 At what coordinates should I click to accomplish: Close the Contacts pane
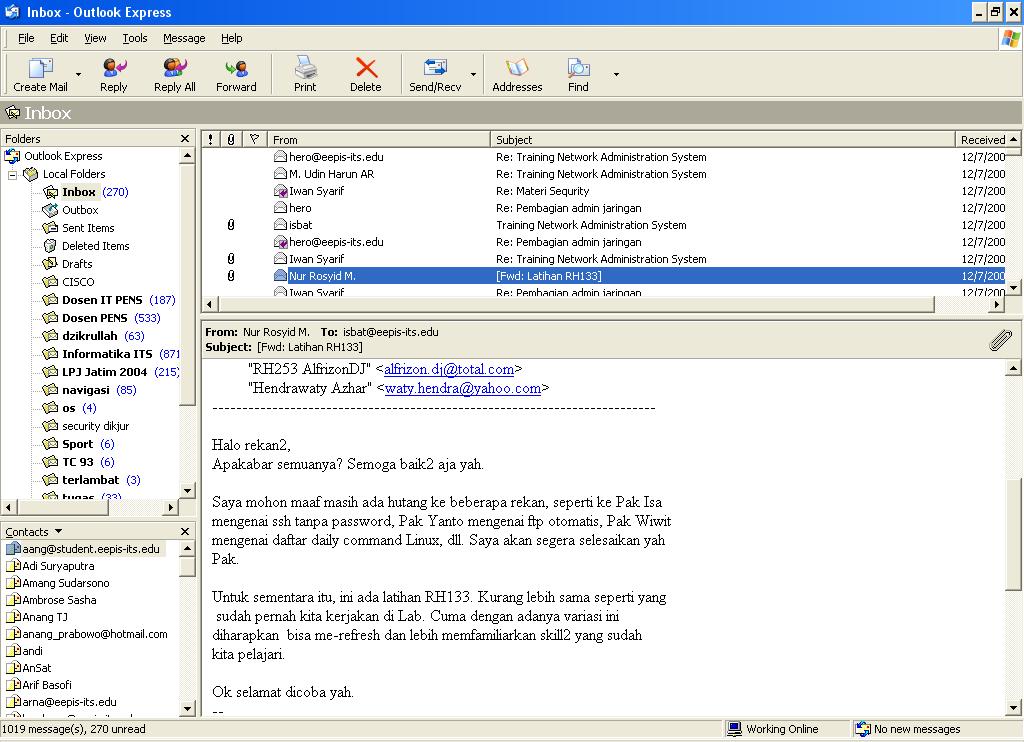coord(185,532)
